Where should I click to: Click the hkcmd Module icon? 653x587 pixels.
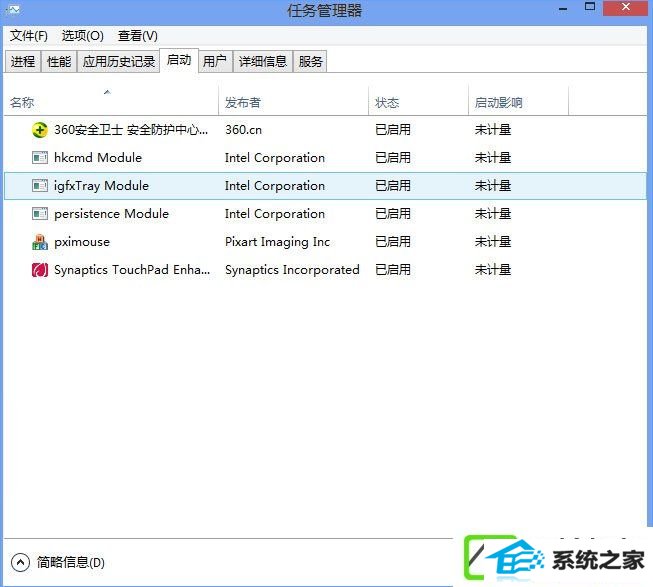click(x=40, y=158)
